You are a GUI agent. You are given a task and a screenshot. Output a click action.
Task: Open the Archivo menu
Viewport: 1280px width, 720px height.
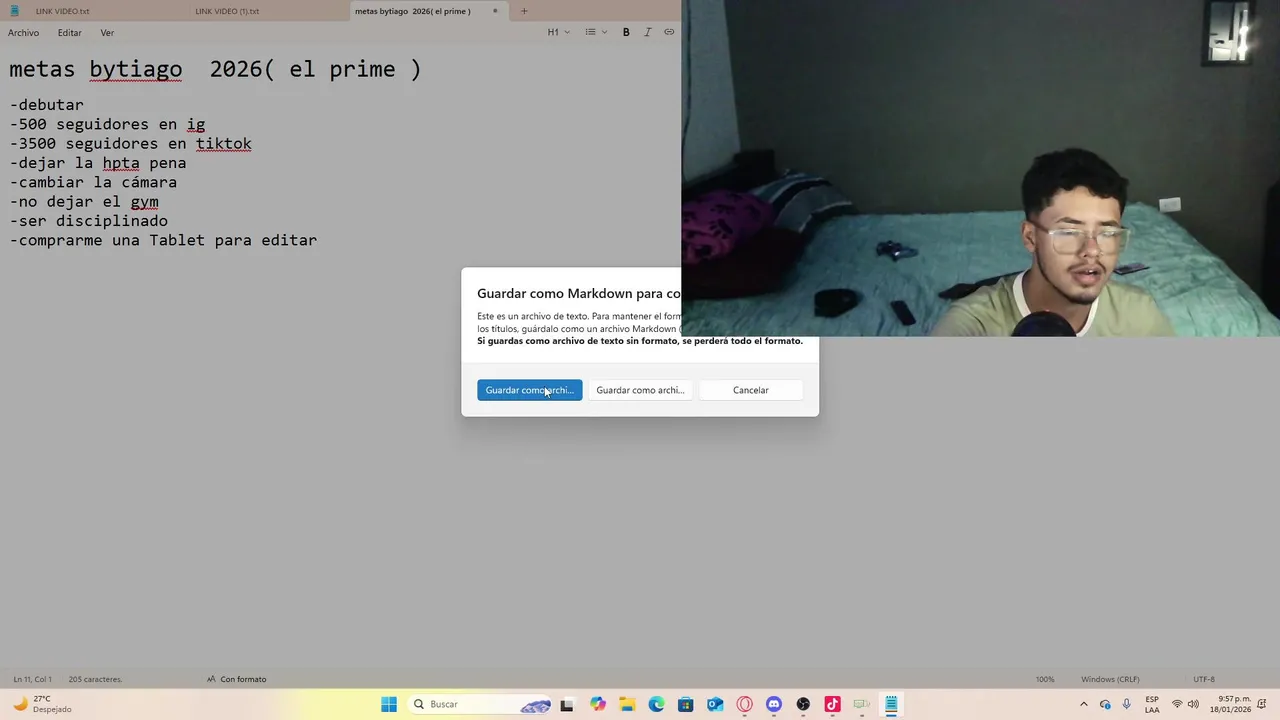(23, 33)
